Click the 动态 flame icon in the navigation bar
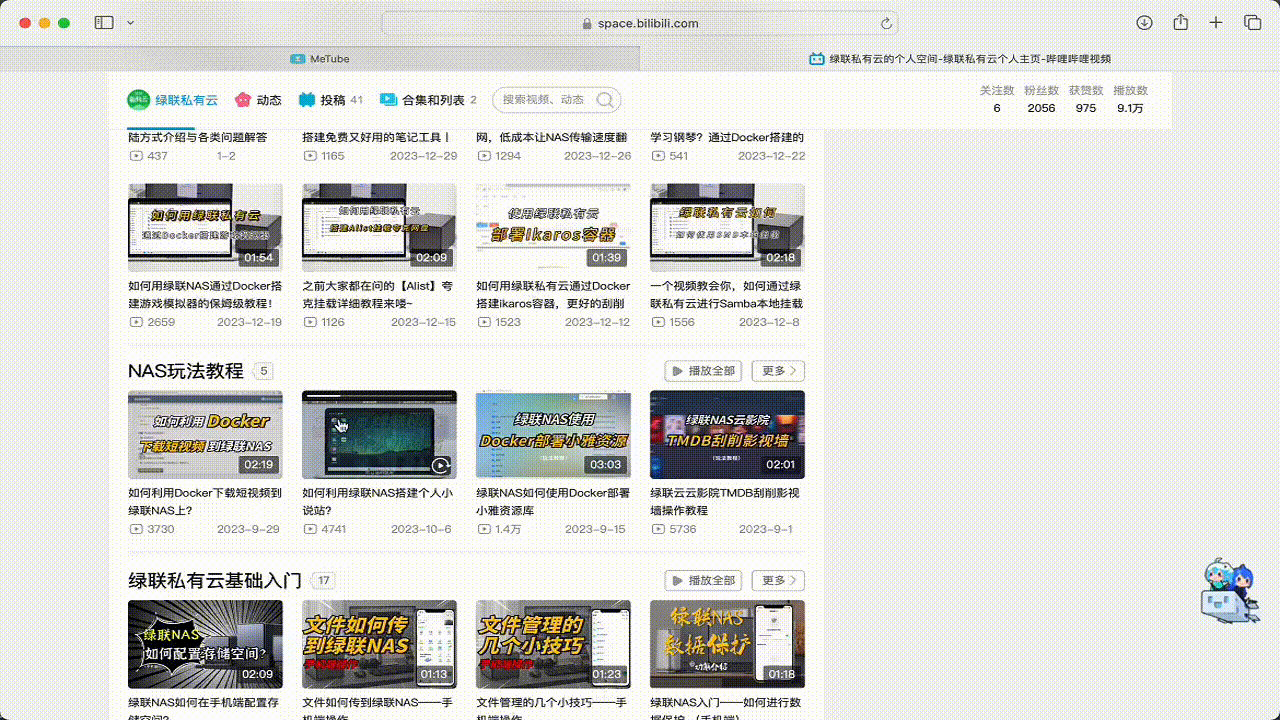The width and height of the screenshot is (1280, 720). [x=242, y=100]
